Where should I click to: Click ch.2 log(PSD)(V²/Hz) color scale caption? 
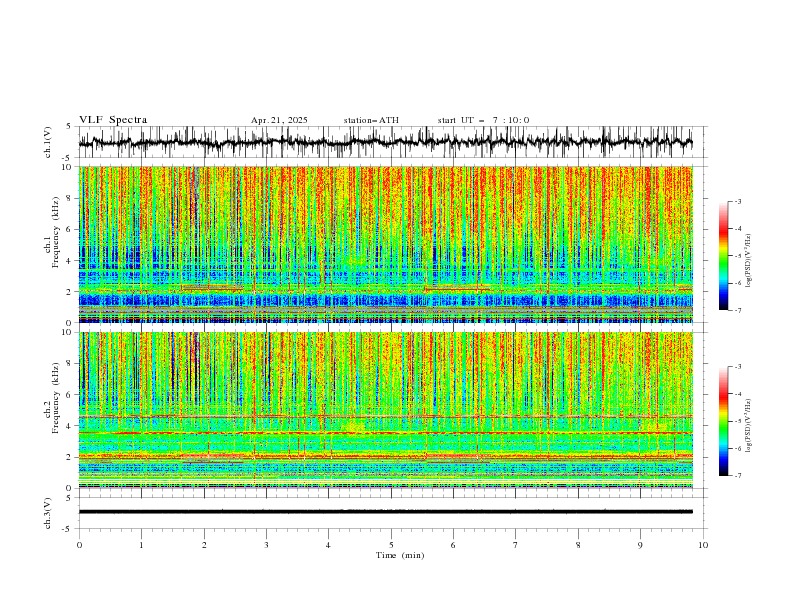tap(749, 425)
